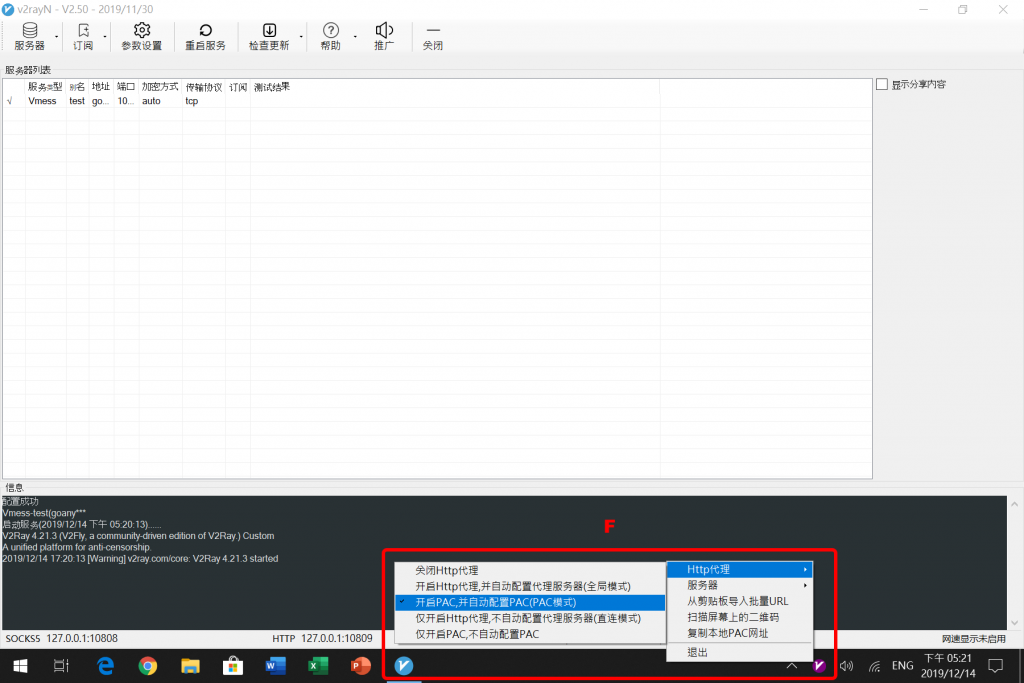Viewport: 1024px width, 683px height.
Task: Open Task View on the taskbar
Action: [x=61, y=666]
